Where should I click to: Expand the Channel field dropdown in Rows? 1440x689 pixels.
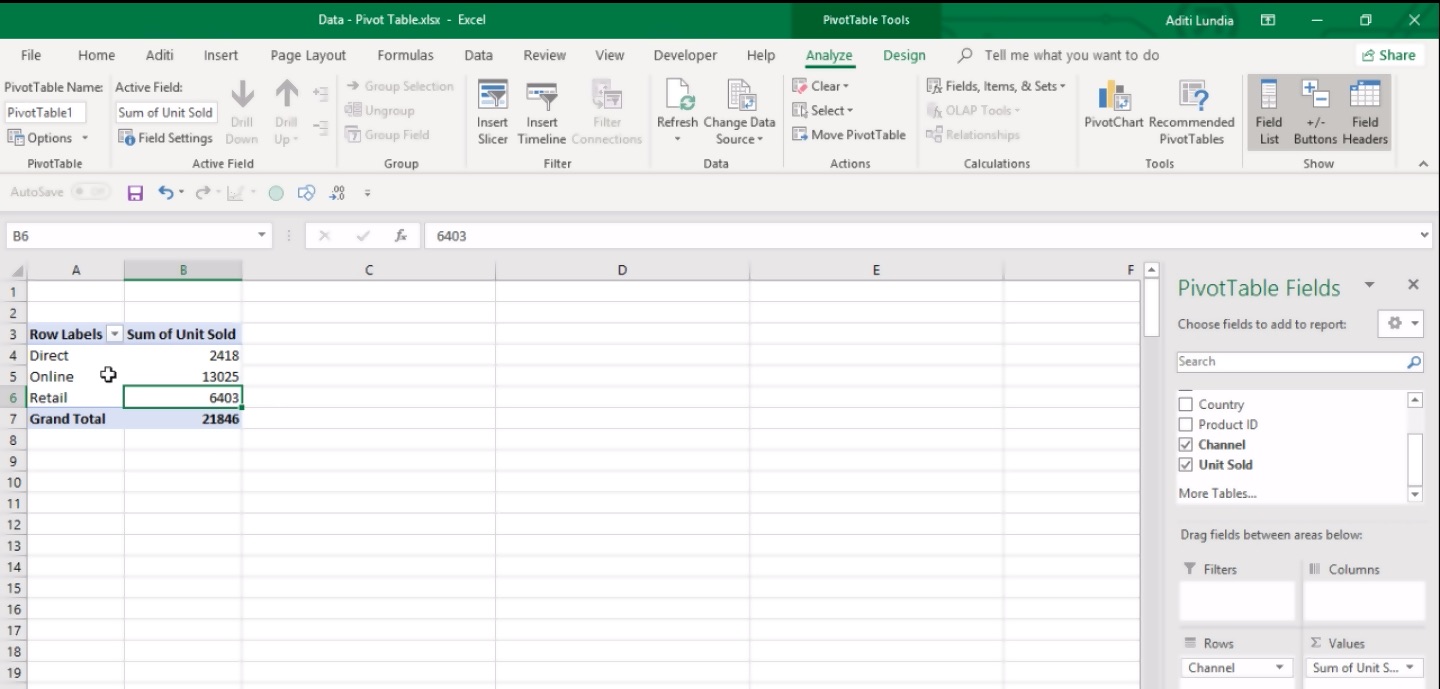pyautogui.click(x=1279, y=668)
